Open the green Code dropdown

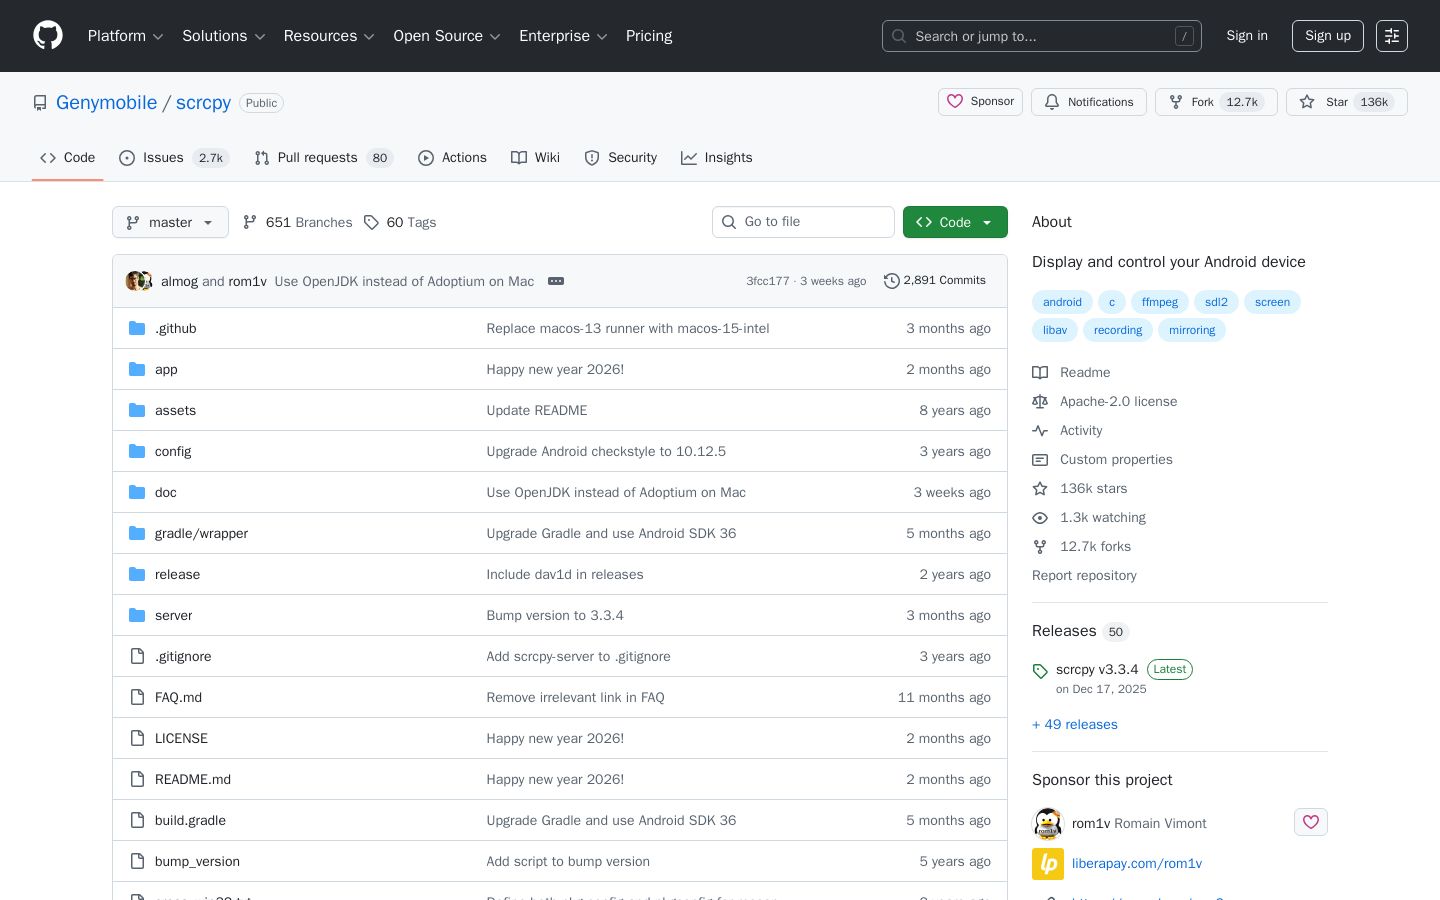pyautogui.click(x=955, y=222)
